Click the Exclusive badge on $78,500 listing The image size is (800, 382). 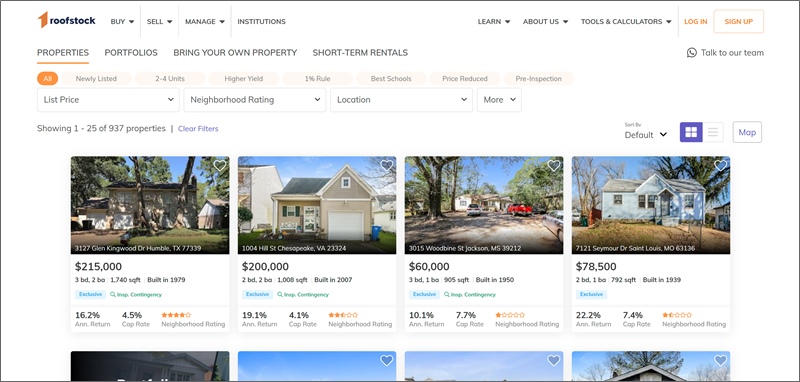(591, 294)
